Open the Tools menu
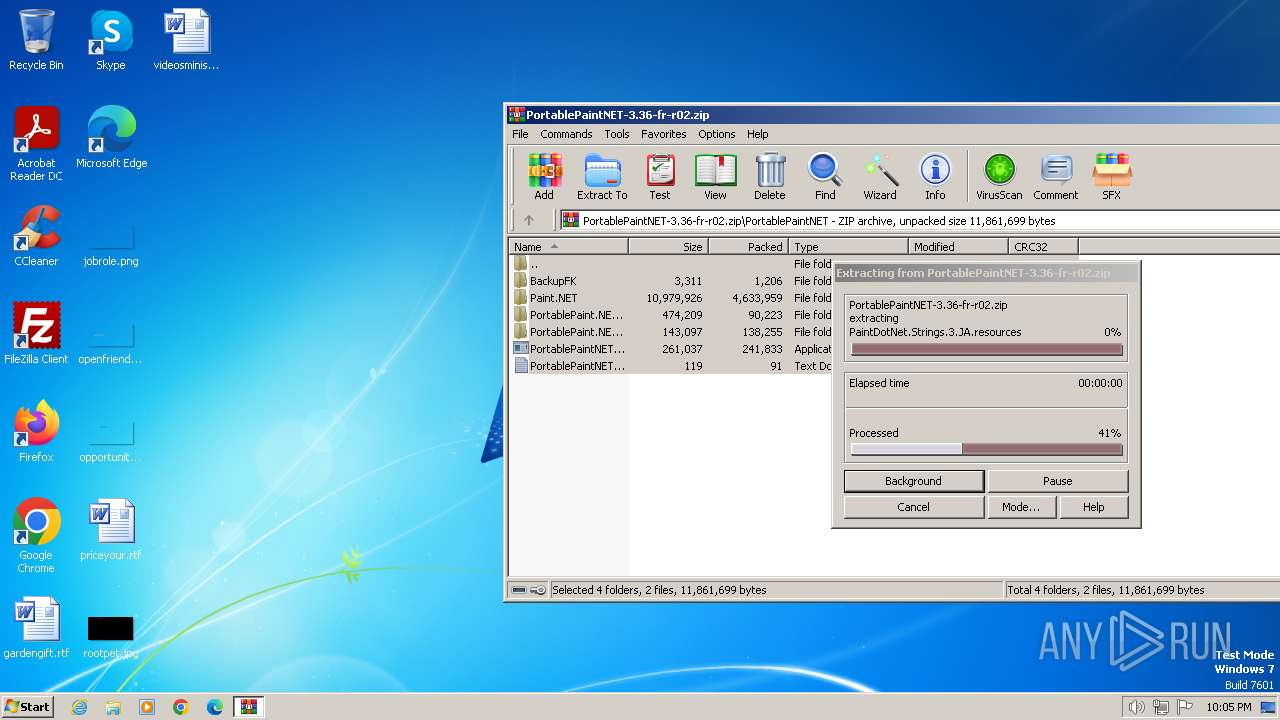 coord(617,134)
